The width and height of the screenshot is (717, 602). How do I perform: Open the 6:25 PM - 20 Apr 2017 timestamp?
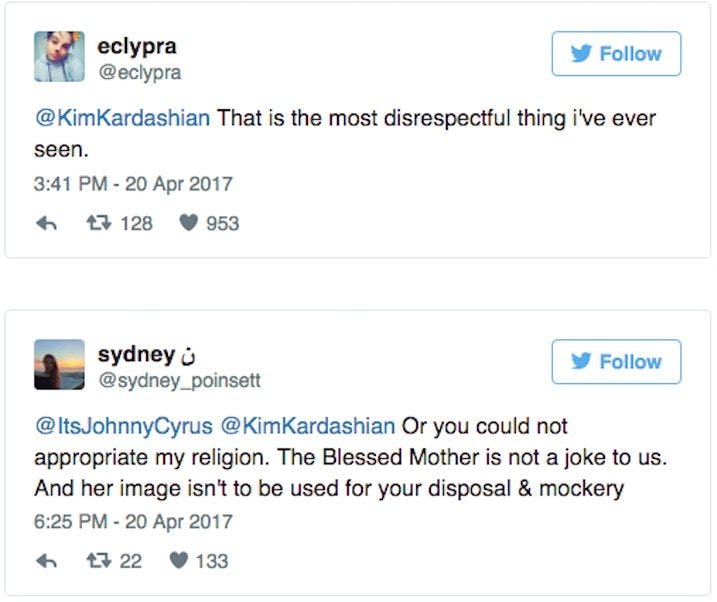[133, 522]
